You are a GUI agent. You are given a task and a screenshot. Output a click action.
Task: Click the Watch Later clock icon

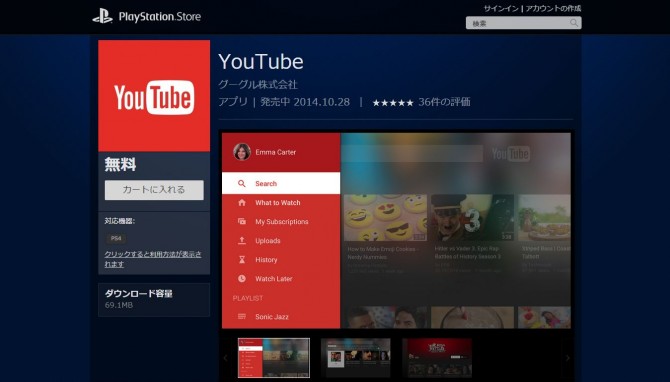(x=242, y=279)
